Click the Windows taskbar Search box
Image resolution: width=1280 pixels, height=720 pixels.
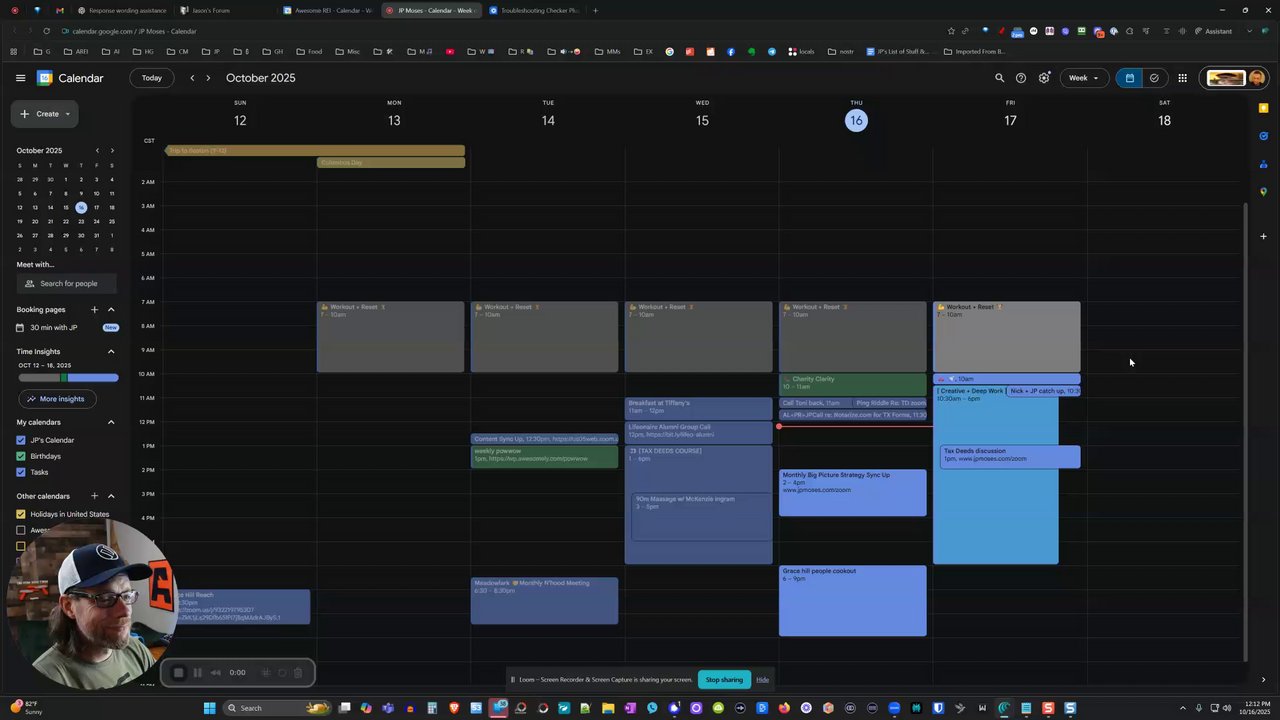[x=277, y=708]
